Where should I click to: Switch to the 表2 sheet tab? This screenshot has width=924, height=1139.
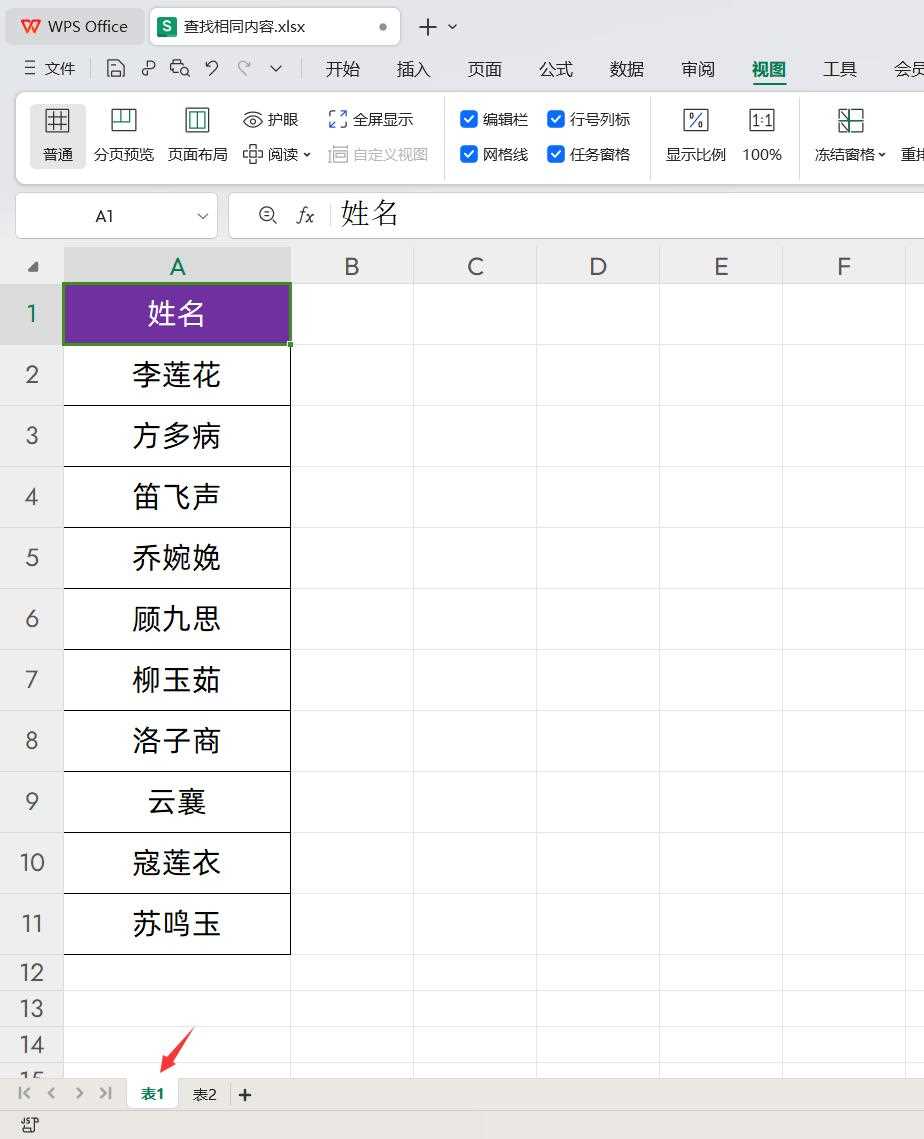204,1094
